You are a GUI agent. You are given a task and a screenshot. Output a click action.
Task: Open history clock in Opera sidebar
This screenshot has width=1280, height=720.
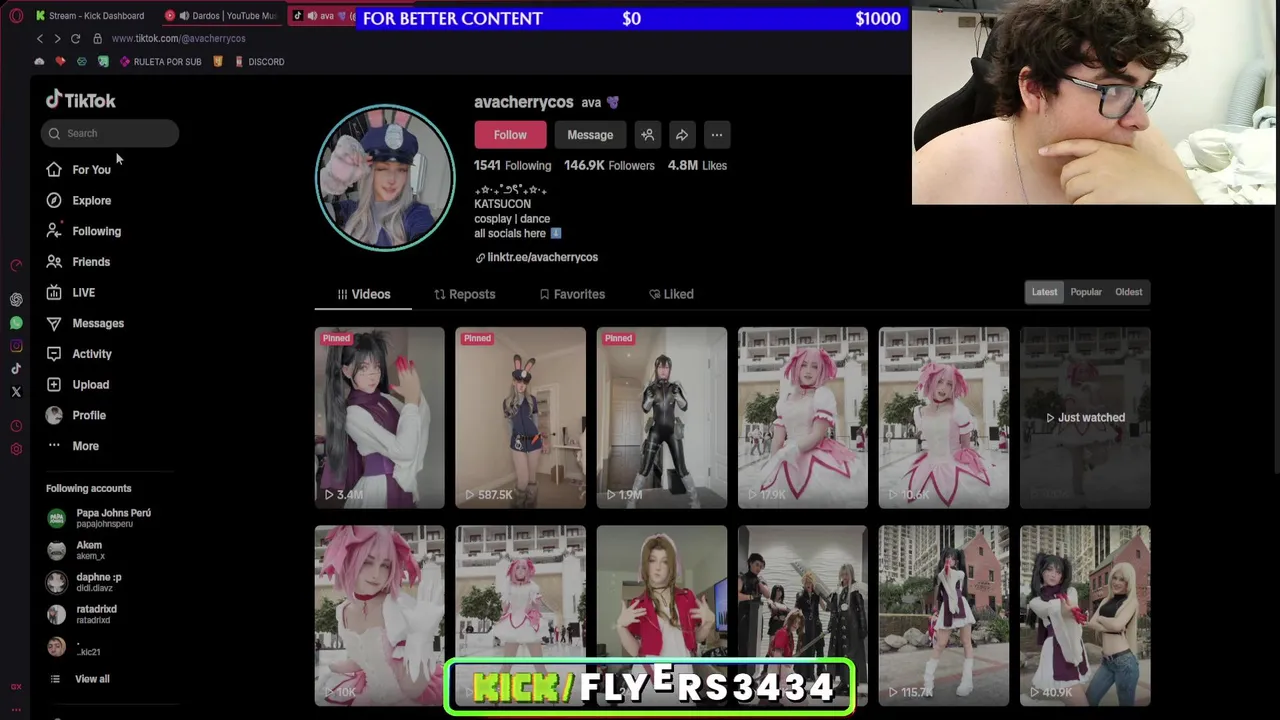pyautogui.click(x=16, y=427)
